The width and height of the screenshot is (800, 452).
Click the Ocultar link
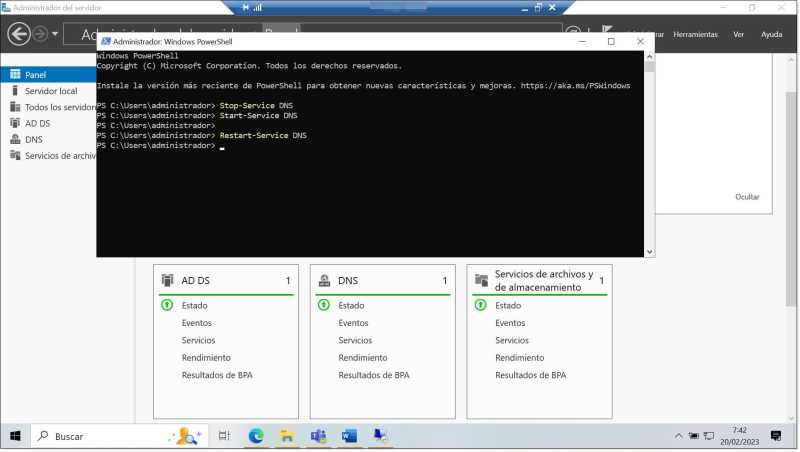pyautogui.click(x=747, y=197)
